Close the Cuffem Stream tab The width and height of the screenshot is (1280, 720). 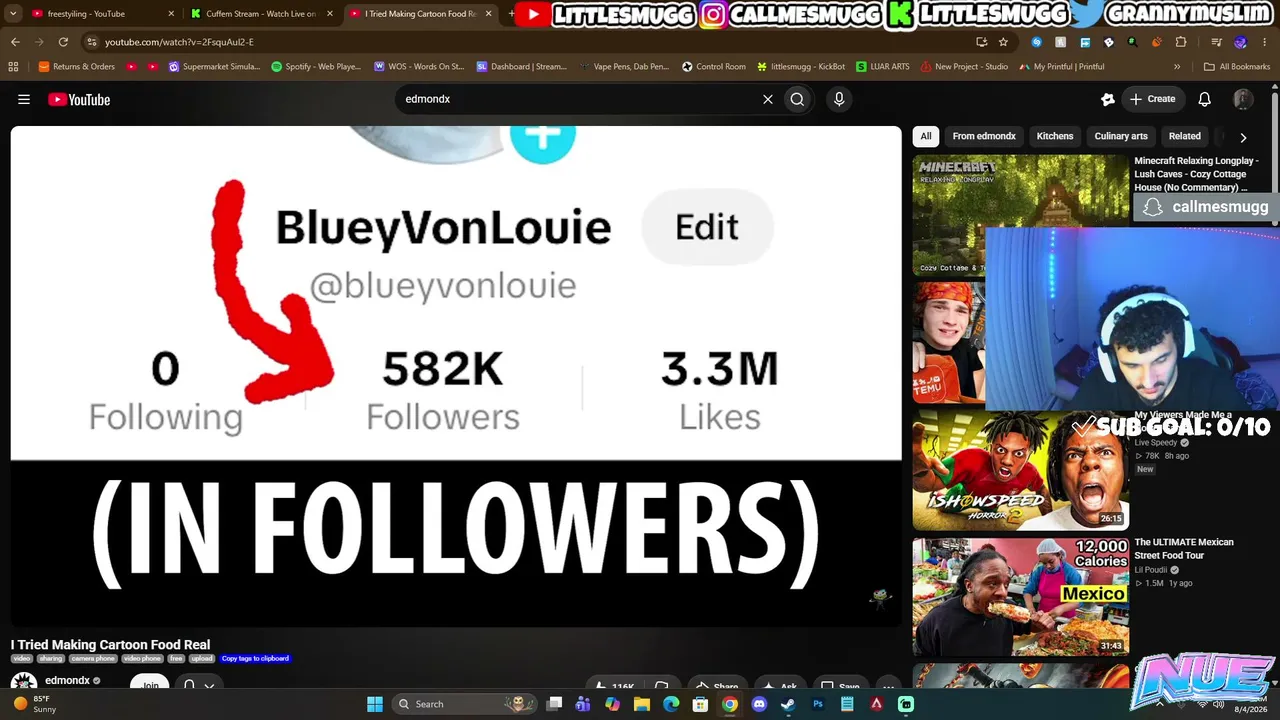coord(330,14)
